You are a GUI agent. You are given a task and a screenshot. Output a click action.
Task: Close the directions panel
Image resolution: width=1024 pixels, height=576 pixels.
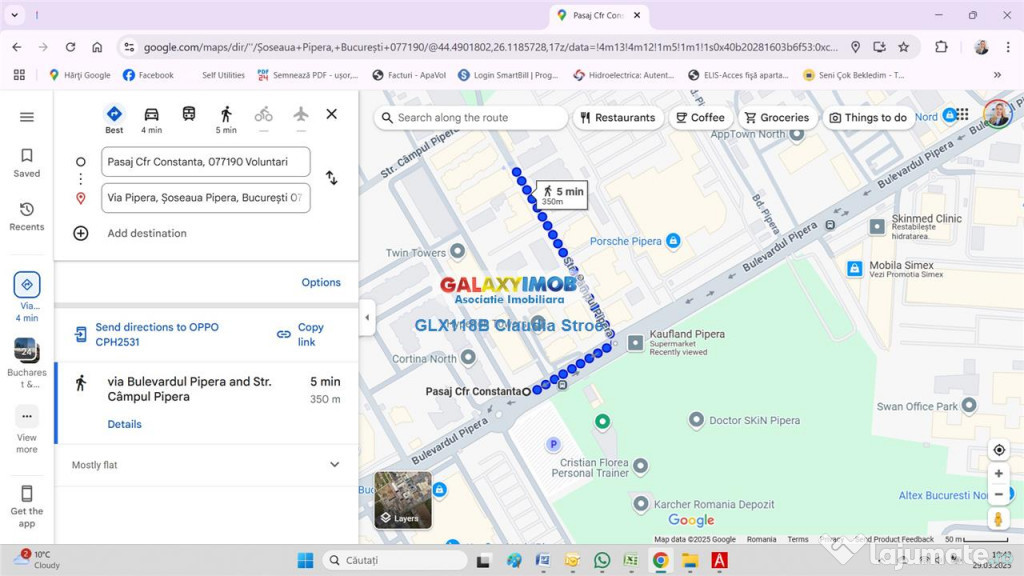click(332, 114)
